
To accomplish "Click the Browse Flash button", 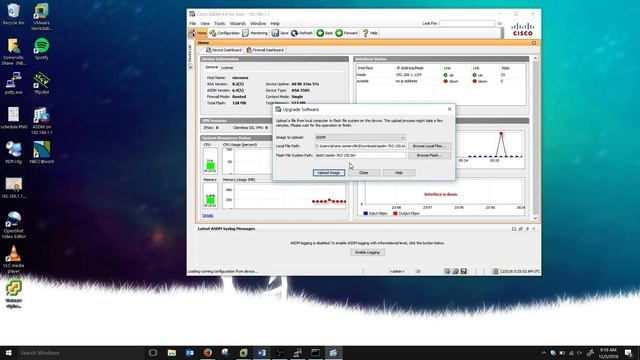I will [x=429, y=156].
